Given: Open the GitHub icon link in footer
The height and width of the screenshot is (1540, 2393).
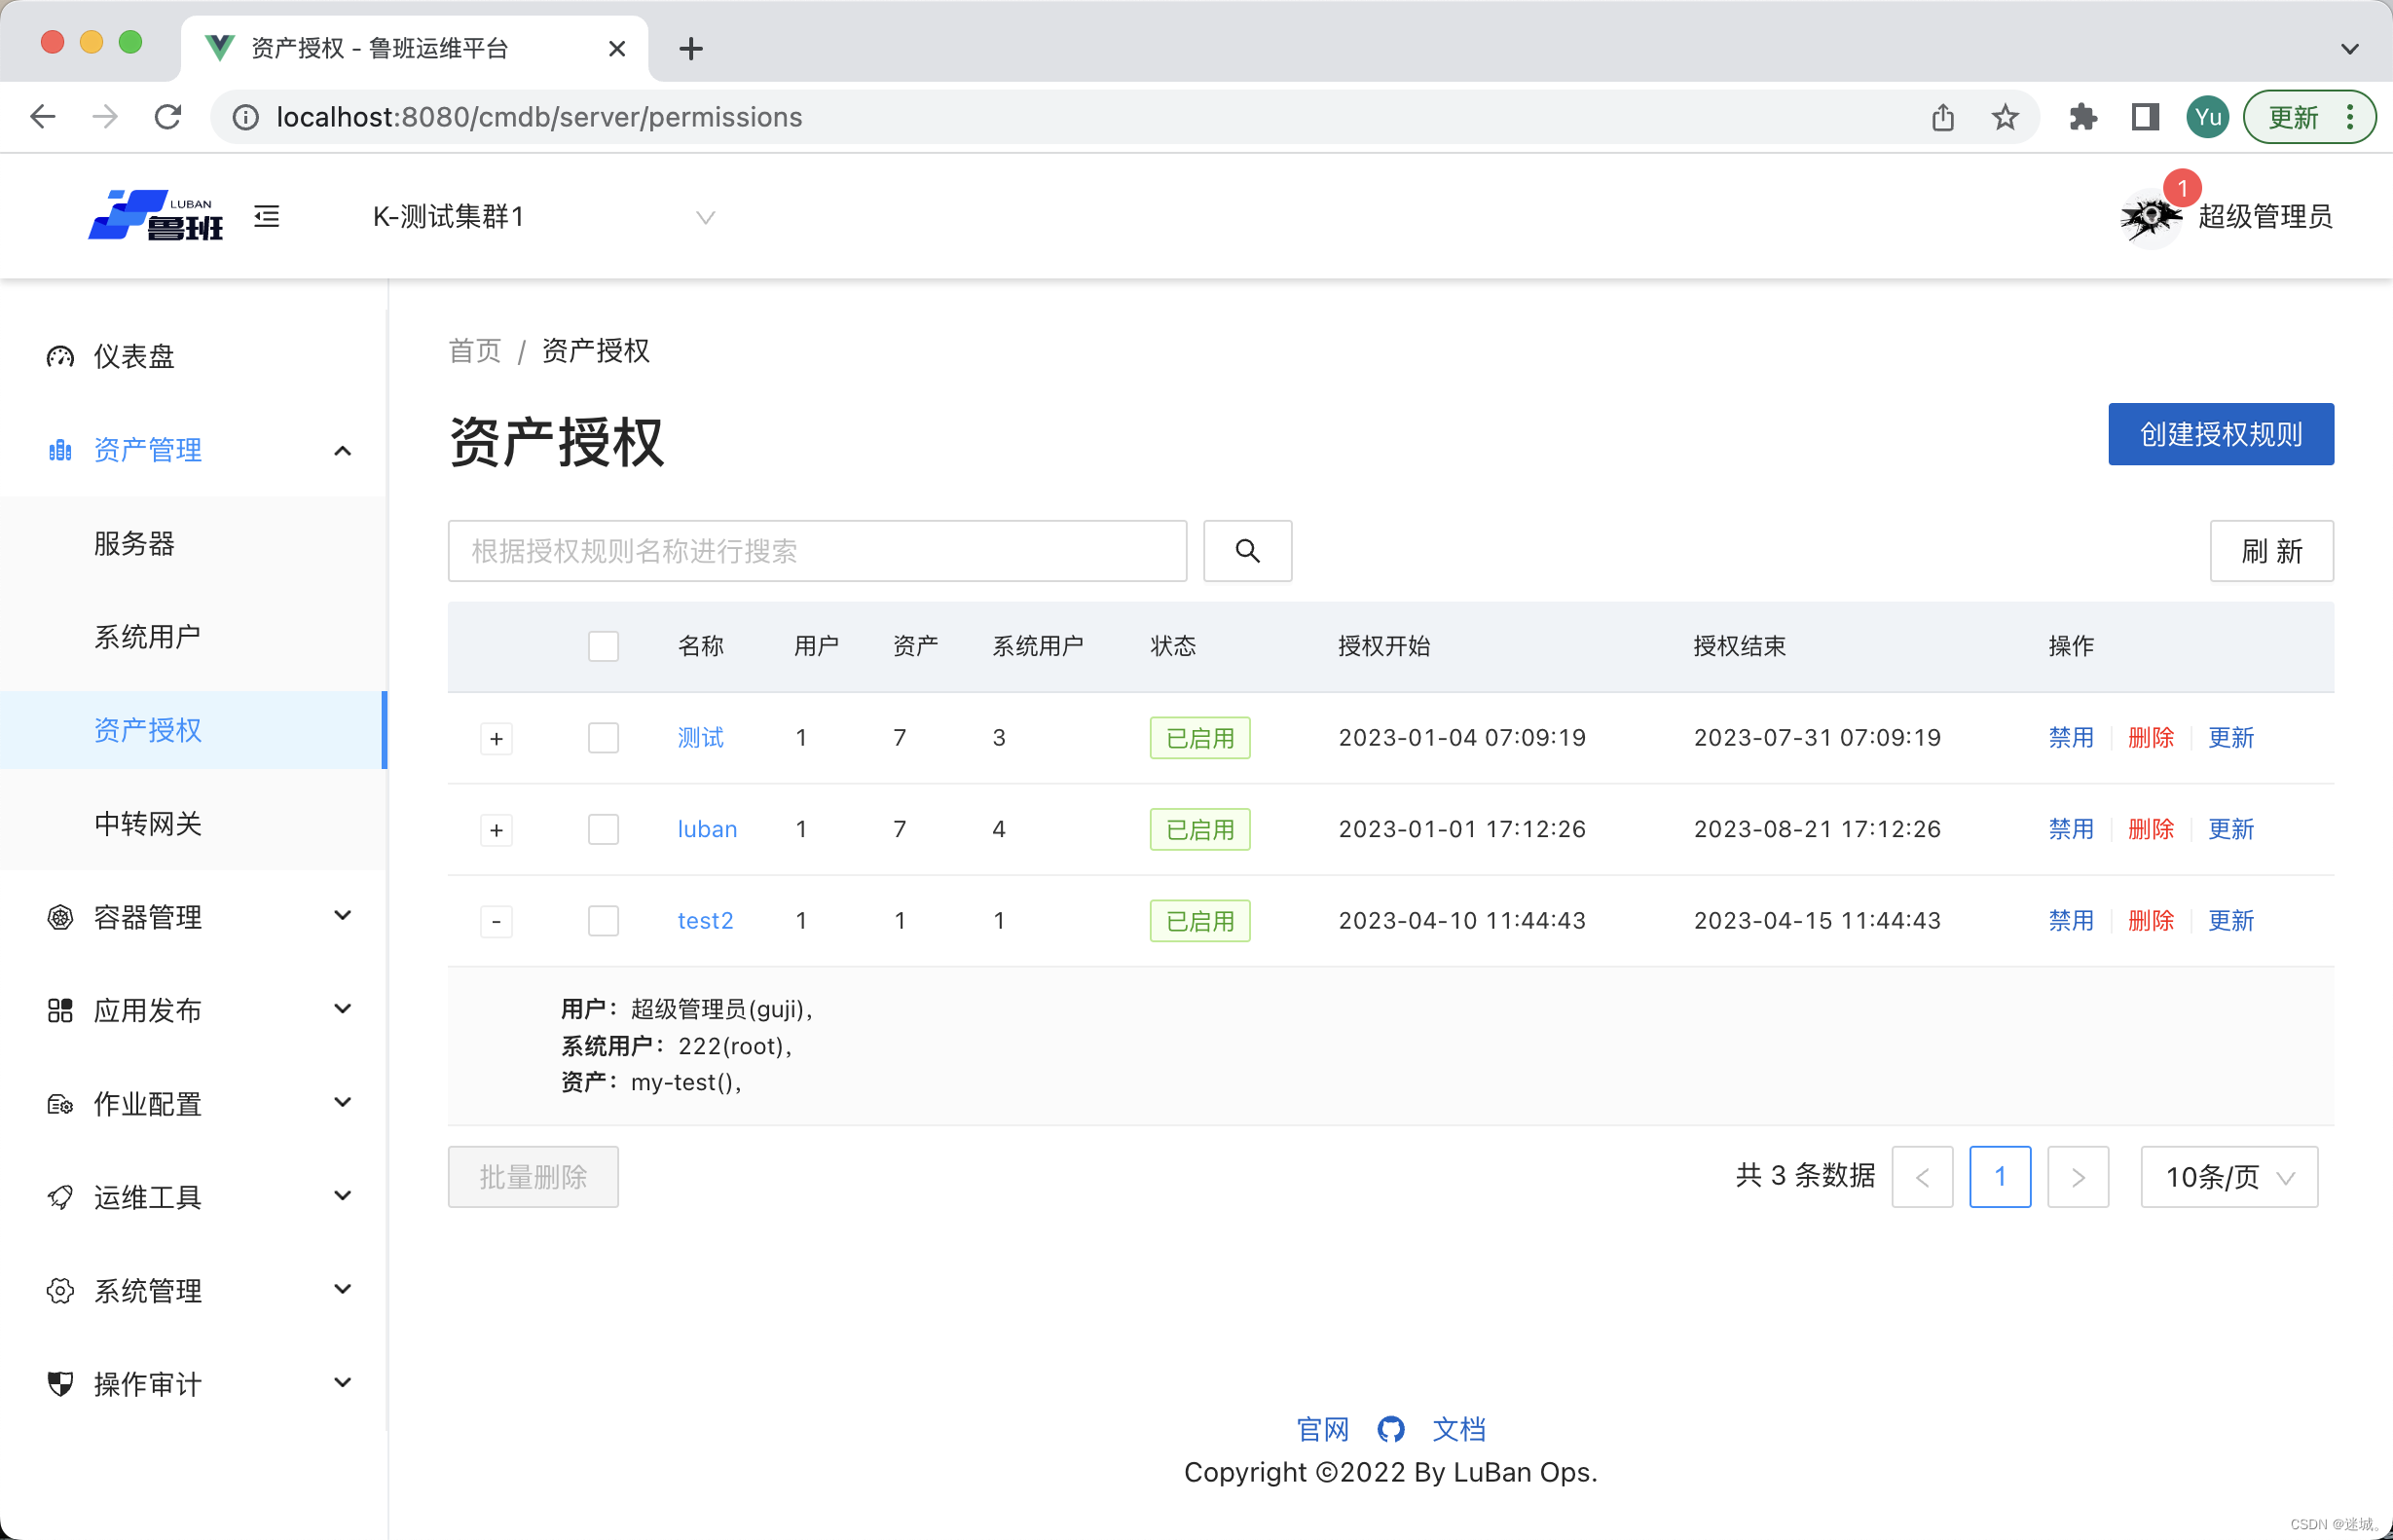Looking at the screenshot, I should (1390, 1429).
